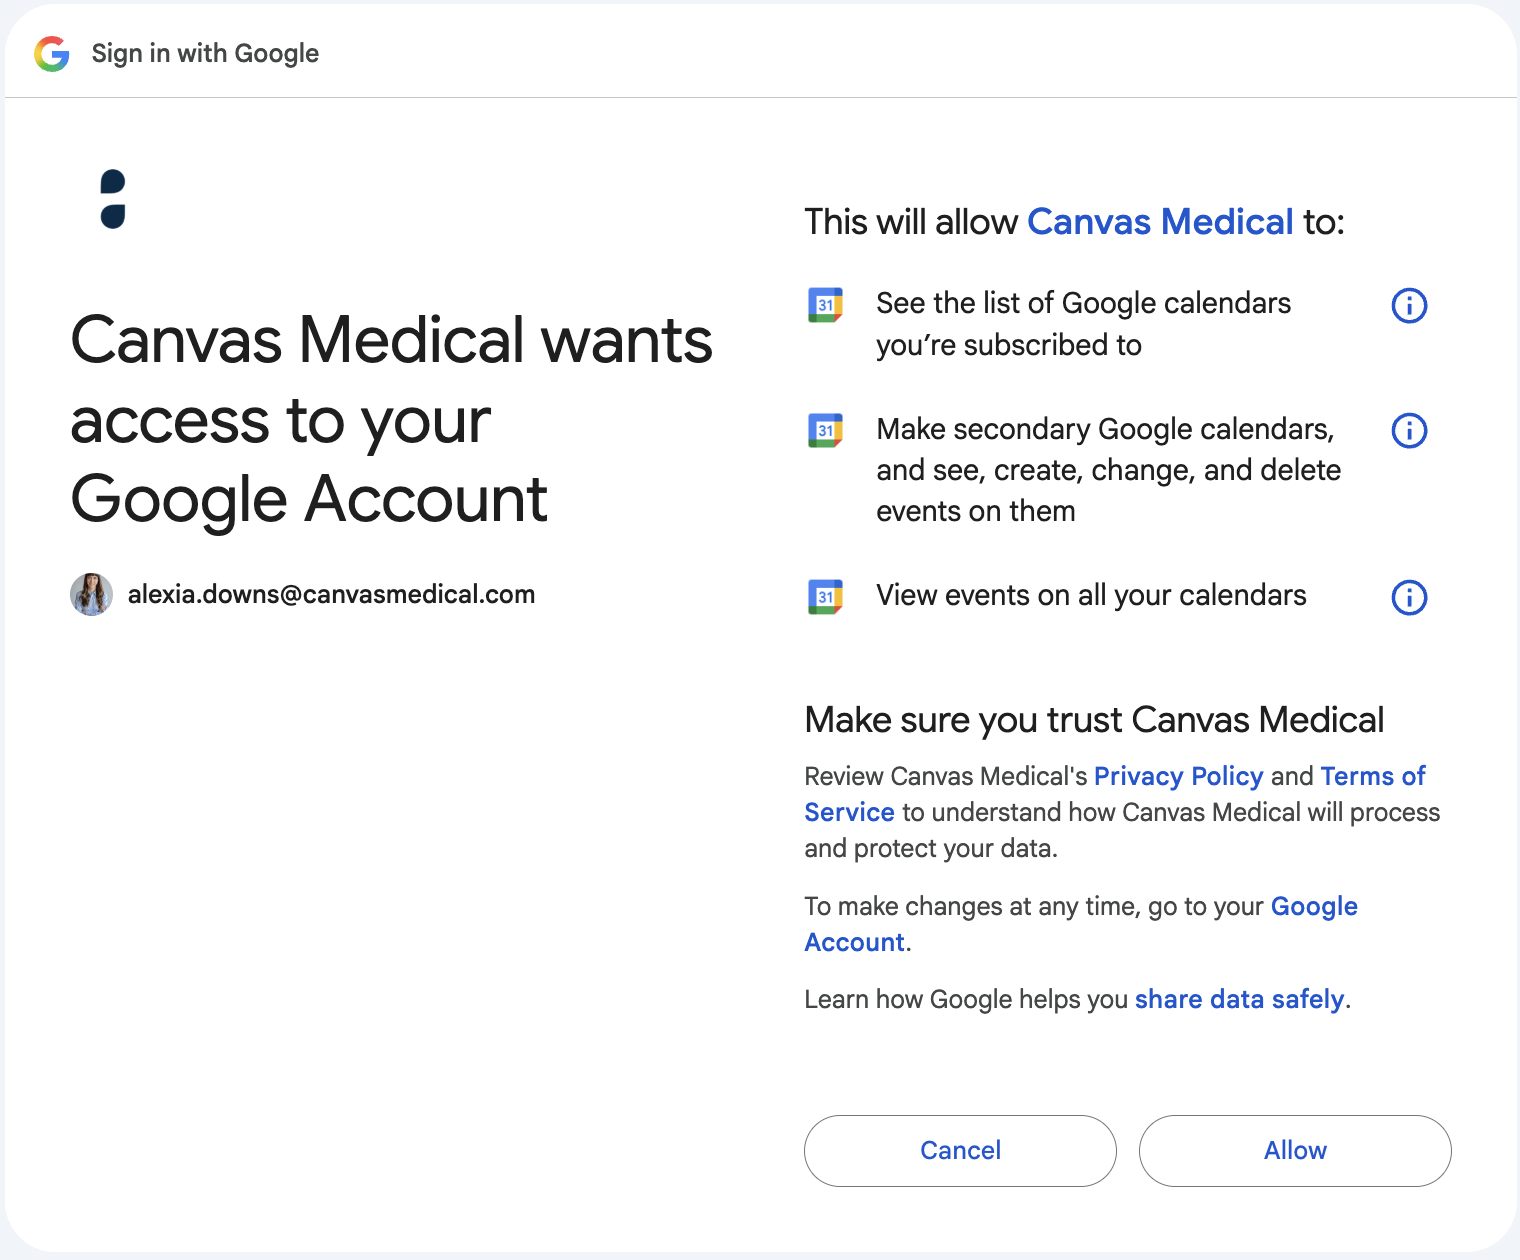Click 'Canvas Medical wants access' heading
Image resolution: width=1520 pixels, height=1260 pixels.
(x=391, y=420)
